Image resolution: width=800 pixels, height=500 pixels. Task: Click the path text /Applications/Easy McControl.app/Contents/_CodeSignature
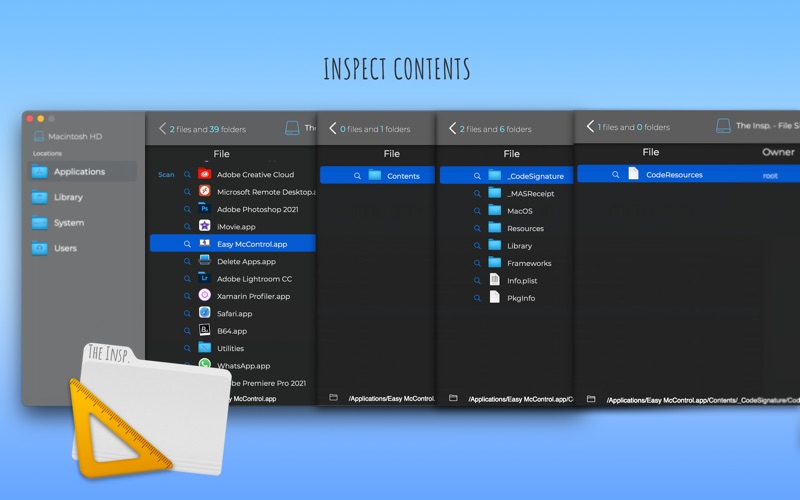[x=703, y=400]
